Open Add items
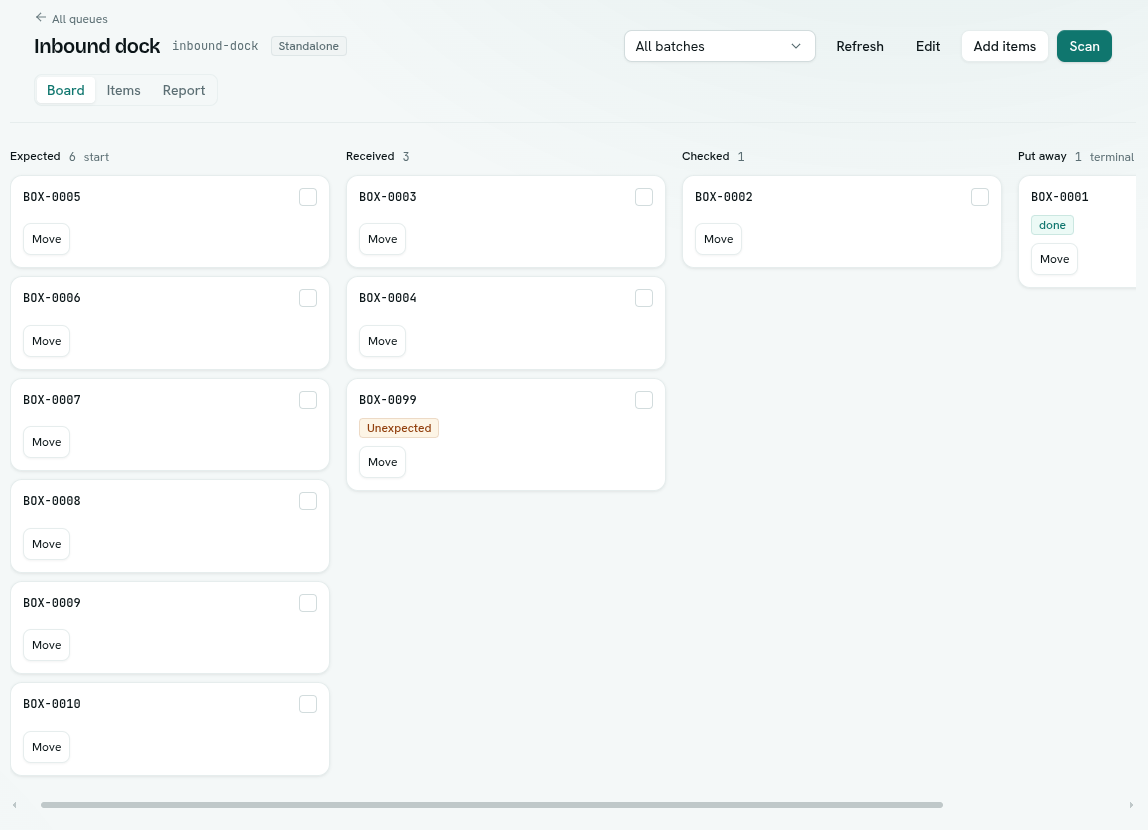Screen dimensions: 1148x830 point(1004,46)
